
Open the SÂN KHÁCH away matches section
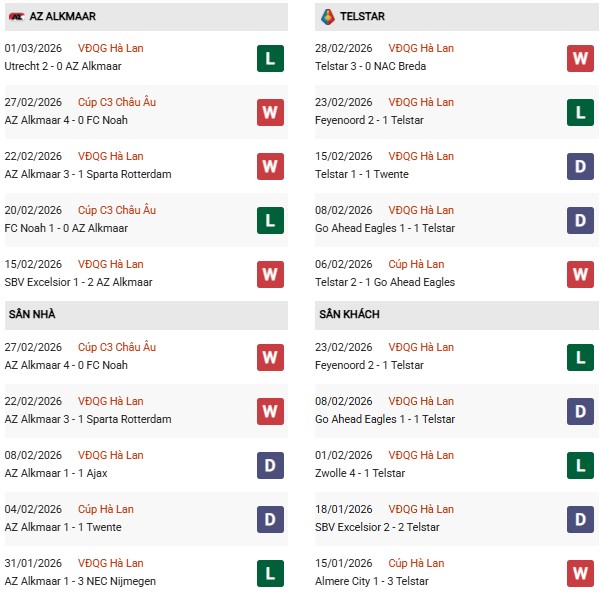click(350, 314)
